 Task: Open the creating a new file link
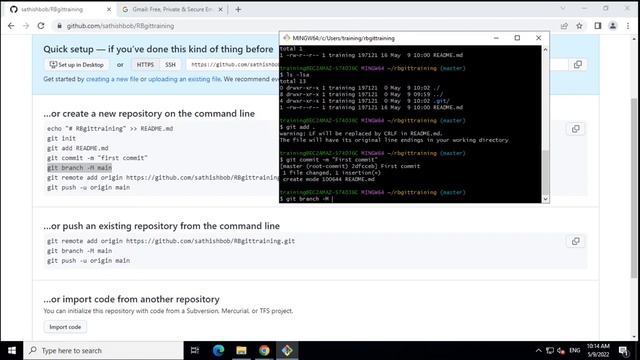[x=112, y=79]
